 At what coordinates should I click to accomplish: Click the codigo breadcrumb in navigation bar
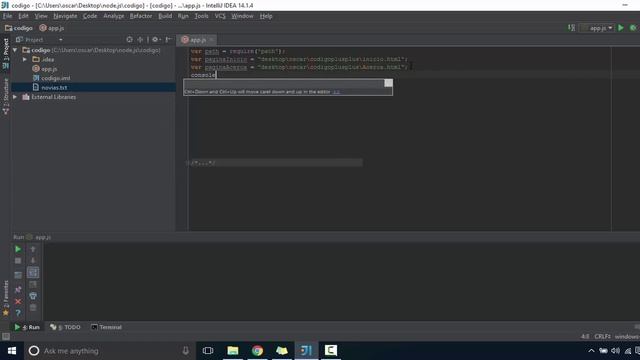coord(19,28)
